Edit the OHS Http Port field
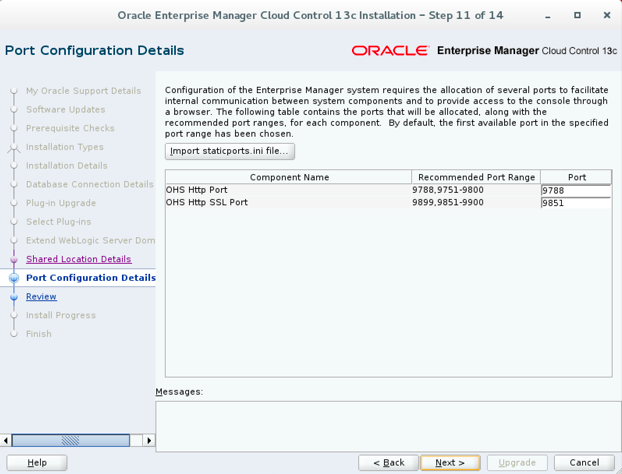 point(576,190)
